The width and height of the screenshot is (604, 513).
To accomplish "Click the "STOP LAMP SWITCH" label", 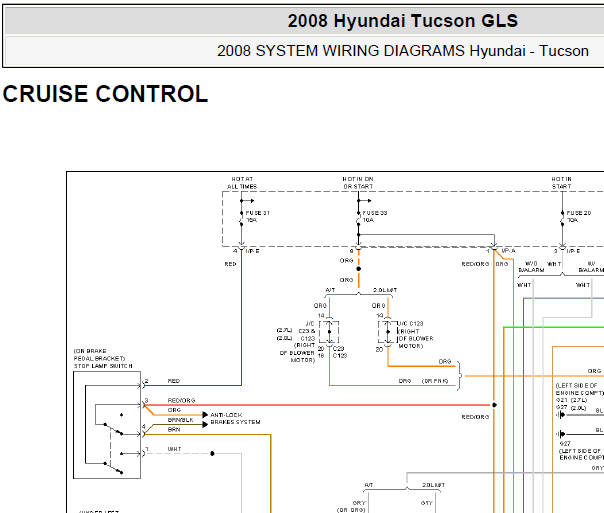I will click(103, 366).
